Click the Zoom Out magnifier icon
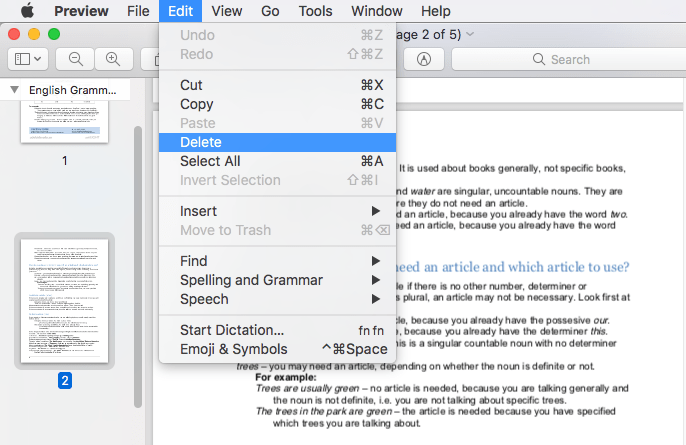The width and height of the screenshot is (686, 445). [x=75, y=59]
